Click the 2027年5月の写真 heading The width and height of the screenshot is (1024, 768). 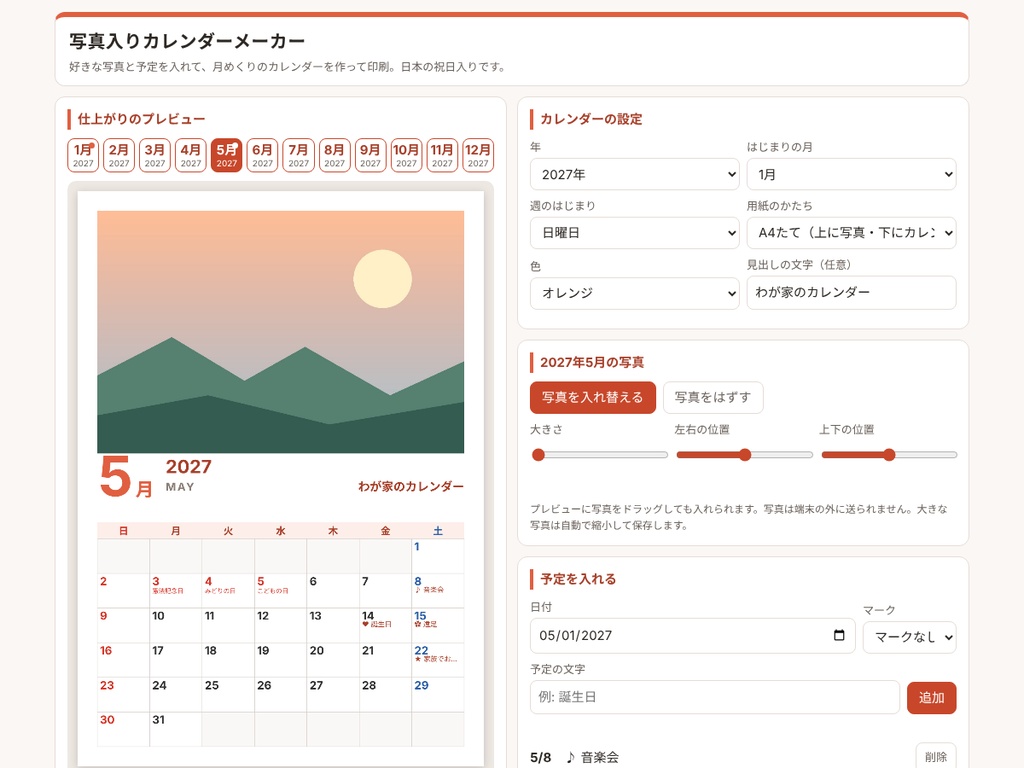(x=592, y=362)
